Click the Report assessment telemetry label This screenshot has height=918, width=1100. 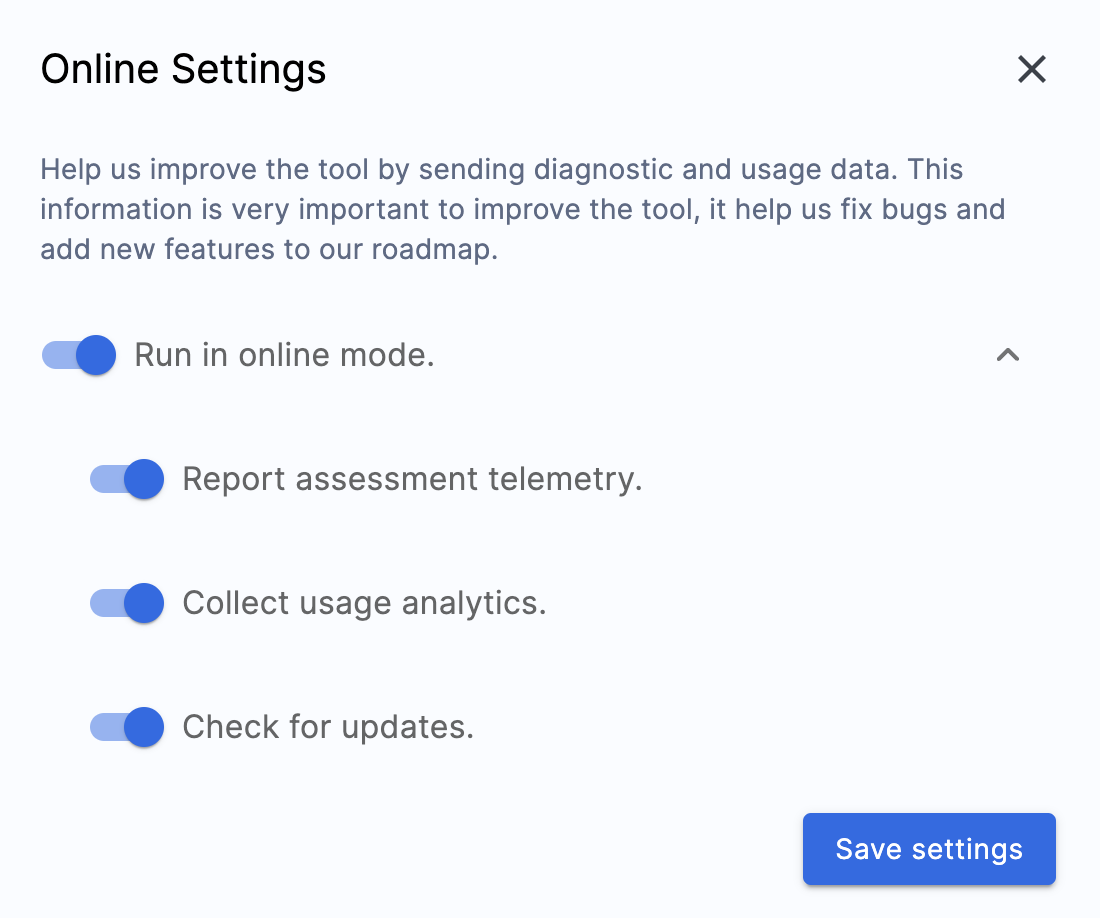(x=411, y=479)
